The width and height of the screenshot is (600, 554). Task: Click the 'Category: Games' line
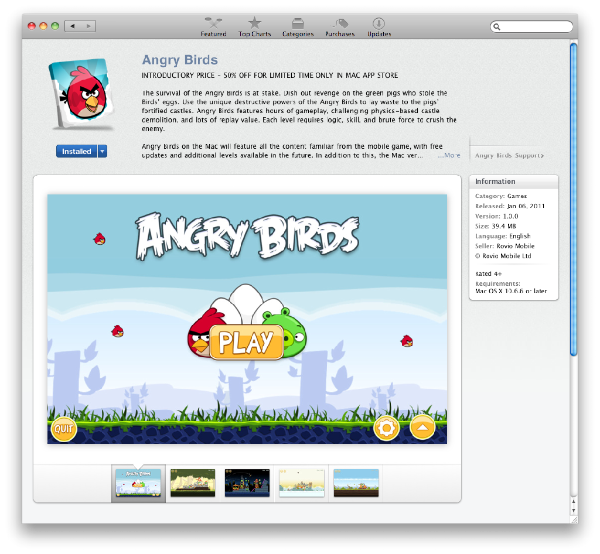click(501, 196)
